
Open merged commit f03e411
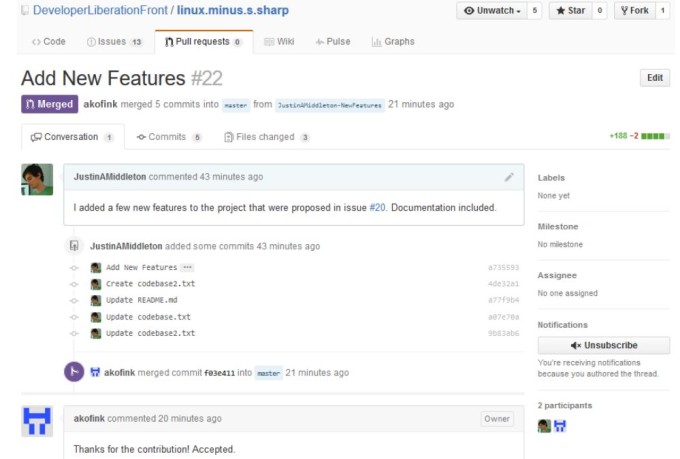tap(219, 373)
